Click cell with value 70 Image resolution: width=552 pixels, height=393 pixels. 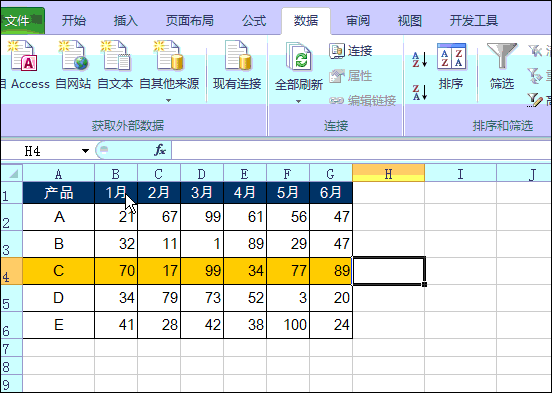point(116,271)
